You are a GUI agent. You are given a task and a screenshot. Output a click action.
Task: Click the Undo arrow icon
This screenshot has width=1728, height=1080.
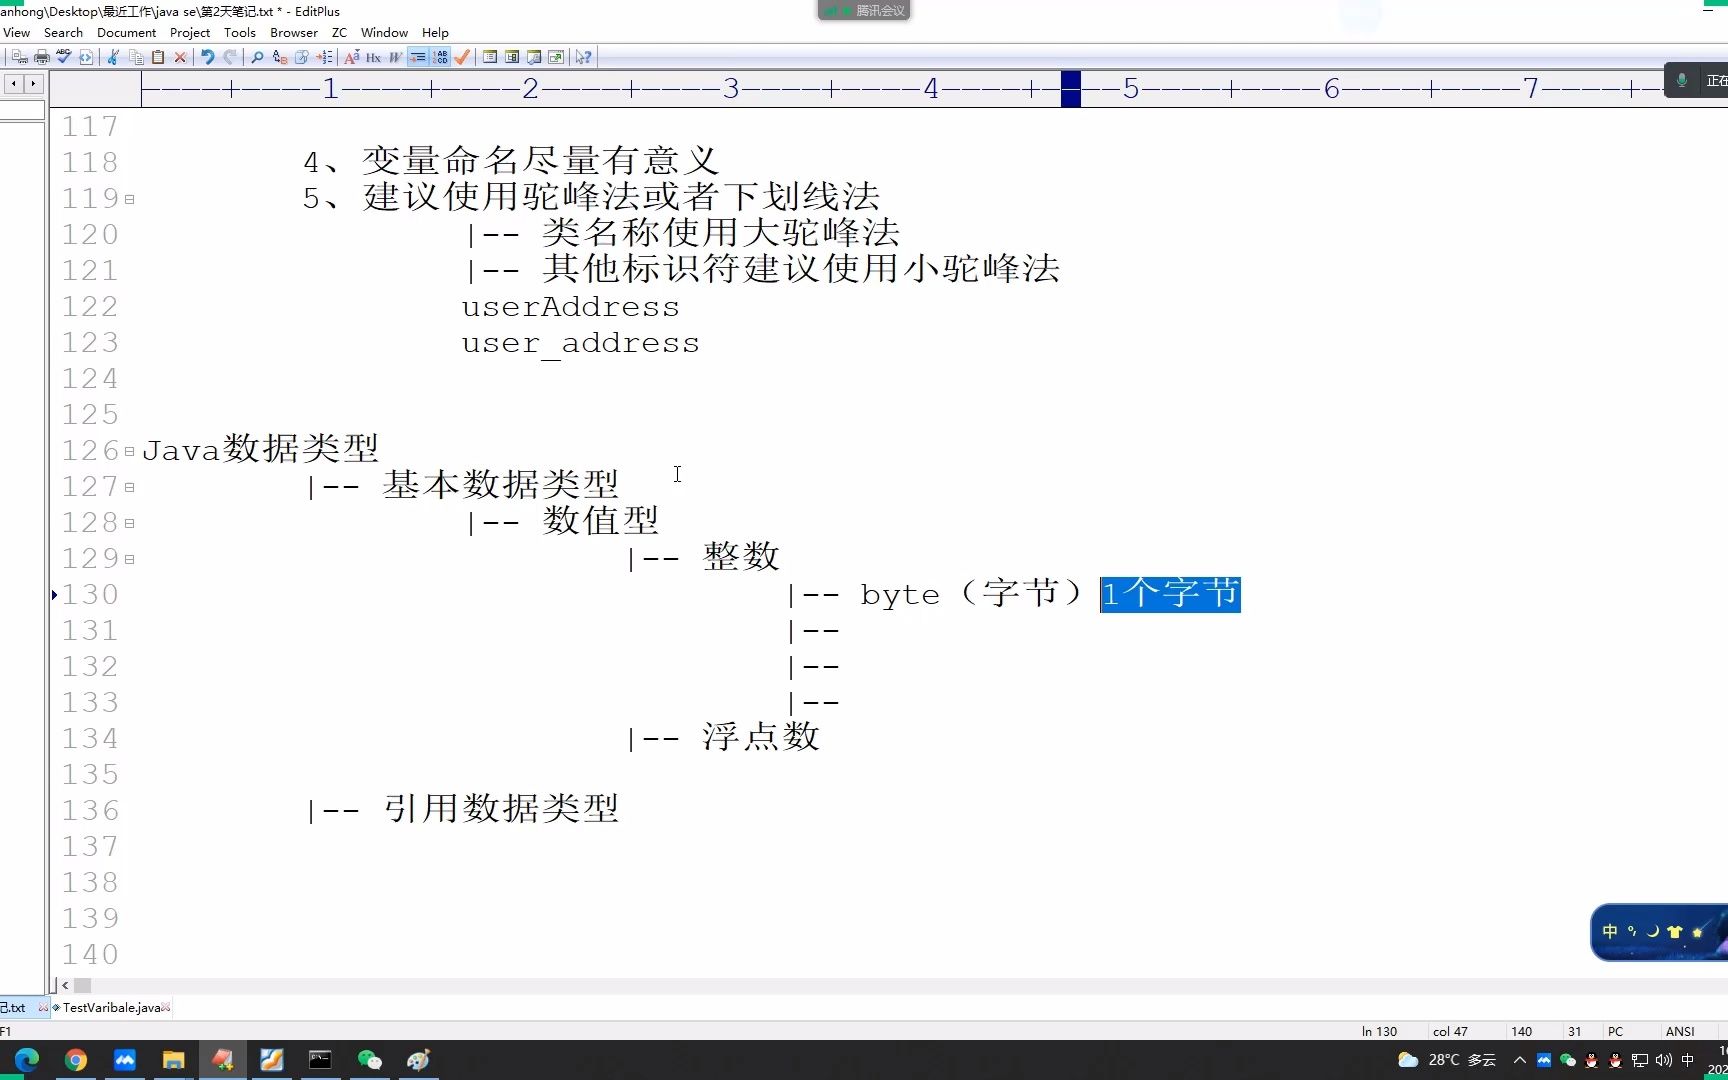pos(207,57)
